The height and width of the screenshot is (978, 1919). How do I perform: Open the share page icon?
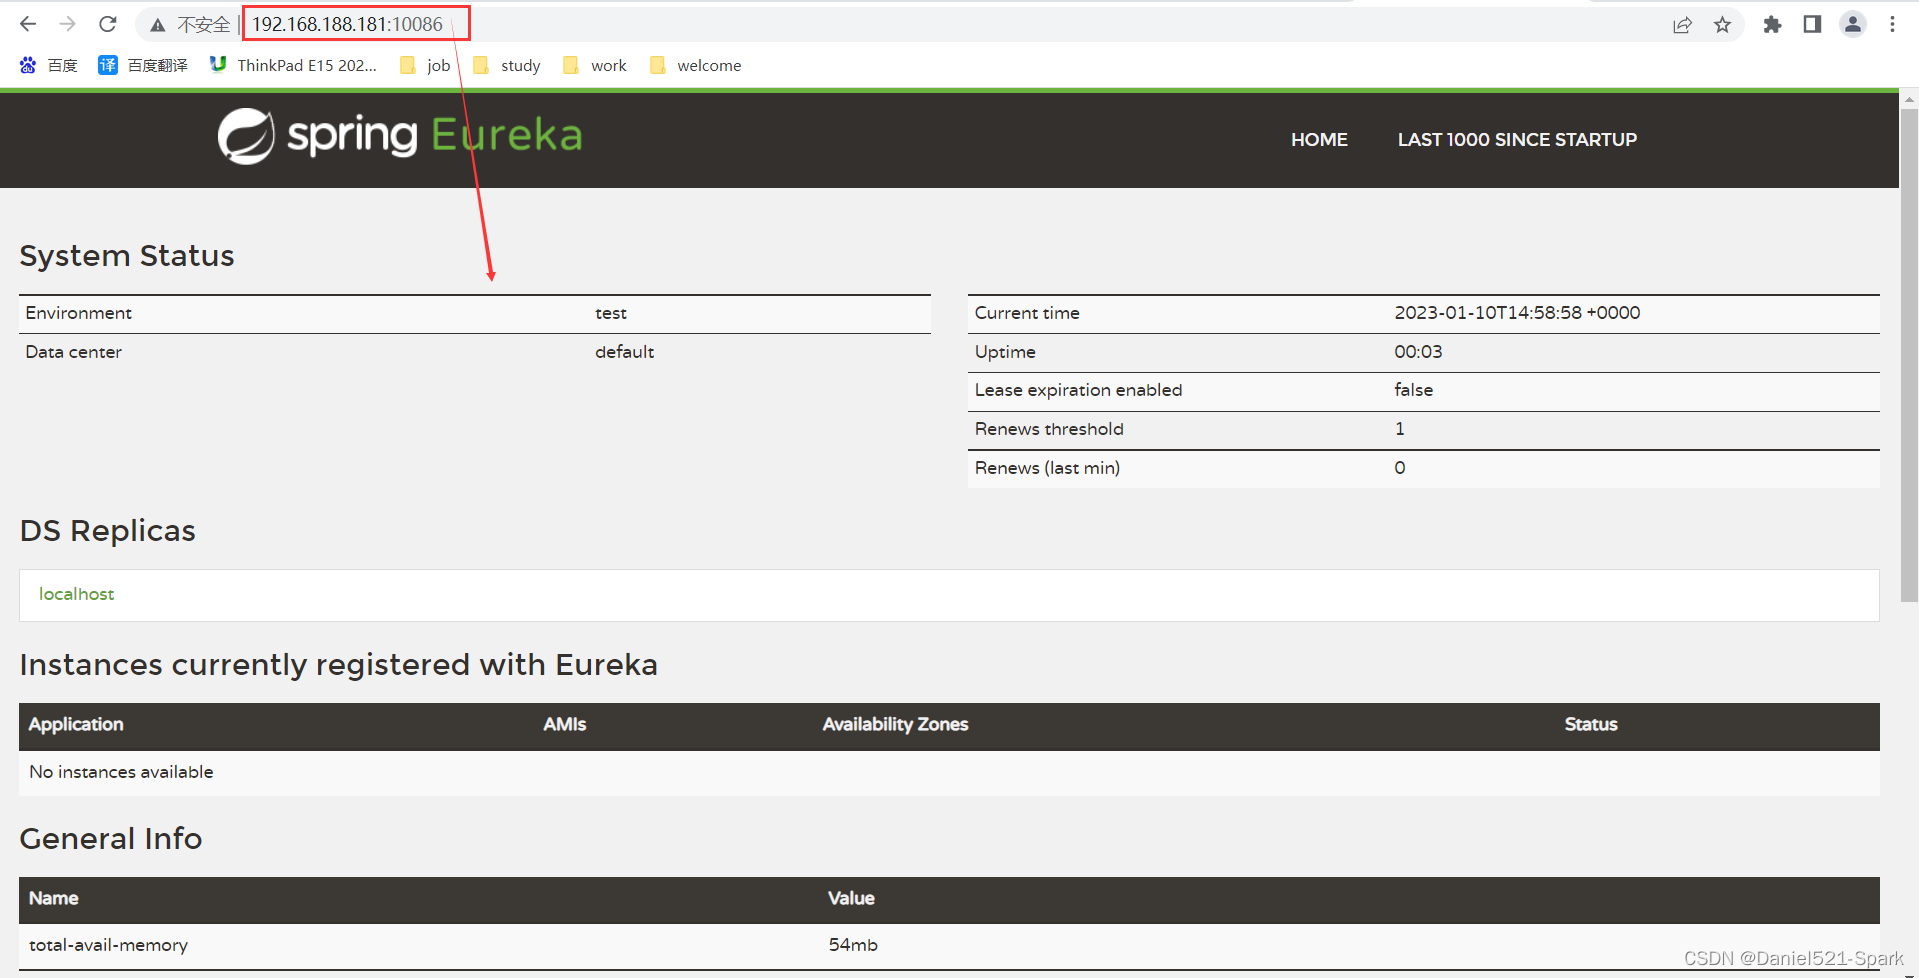(1682, 25)
